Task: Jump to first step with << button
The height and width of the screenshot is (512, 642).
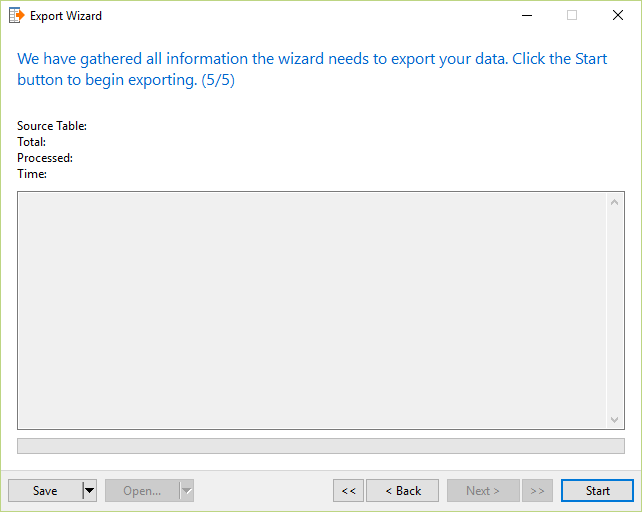Action: (348, 490)
